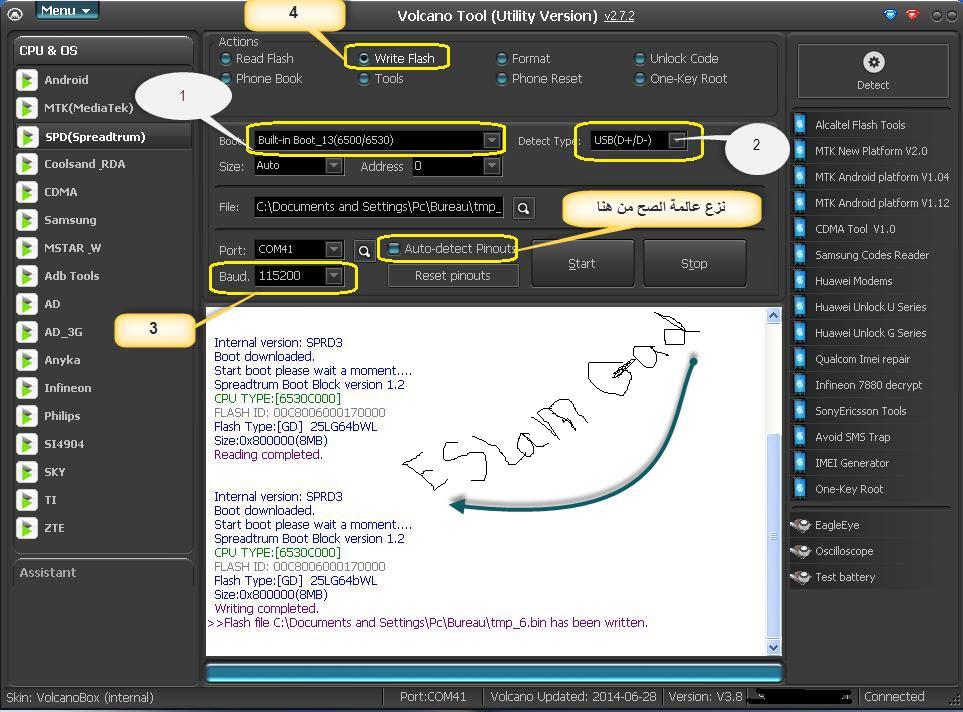Expand the Boot selection dropdown
This screenshot has width=963, height=712.
(491, 140)
